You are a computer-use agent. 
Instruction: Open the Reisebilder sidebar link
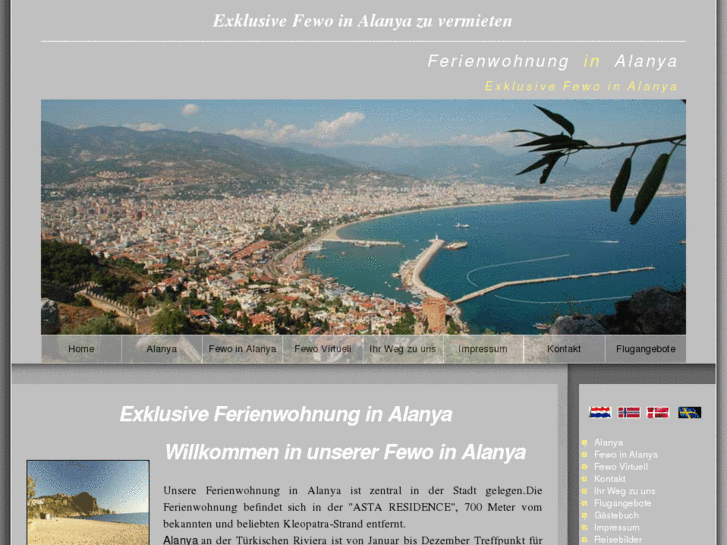click(618, 539)
